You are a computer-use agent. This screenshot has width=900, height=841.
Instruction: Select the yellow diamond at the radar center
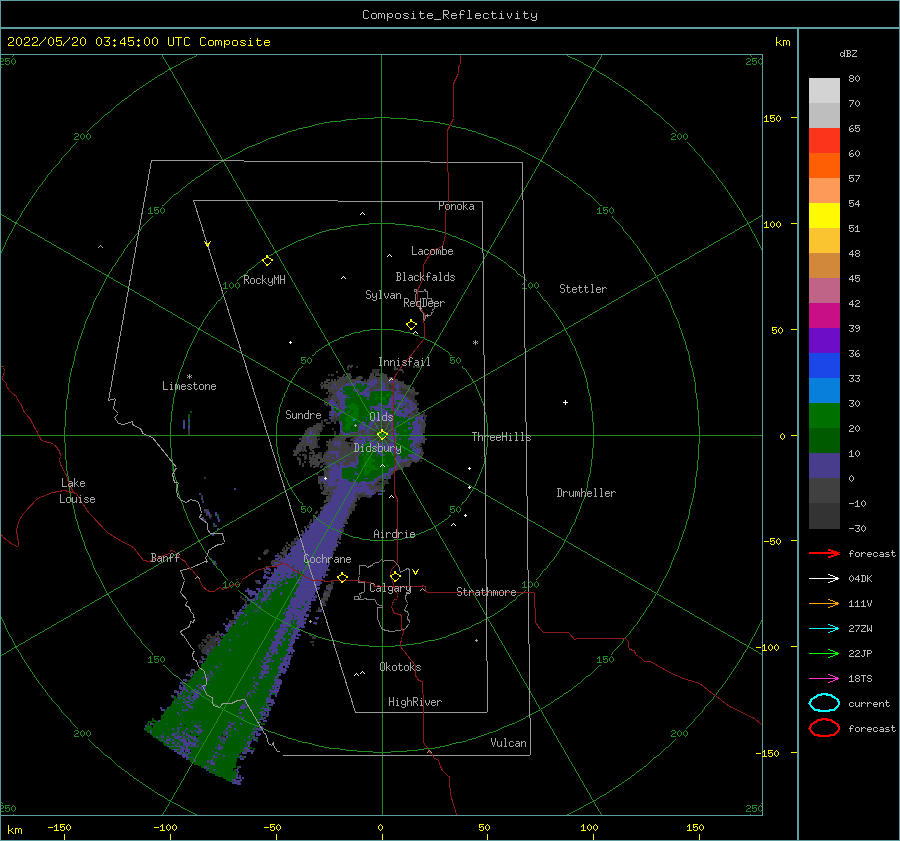(x=382, y=435)
